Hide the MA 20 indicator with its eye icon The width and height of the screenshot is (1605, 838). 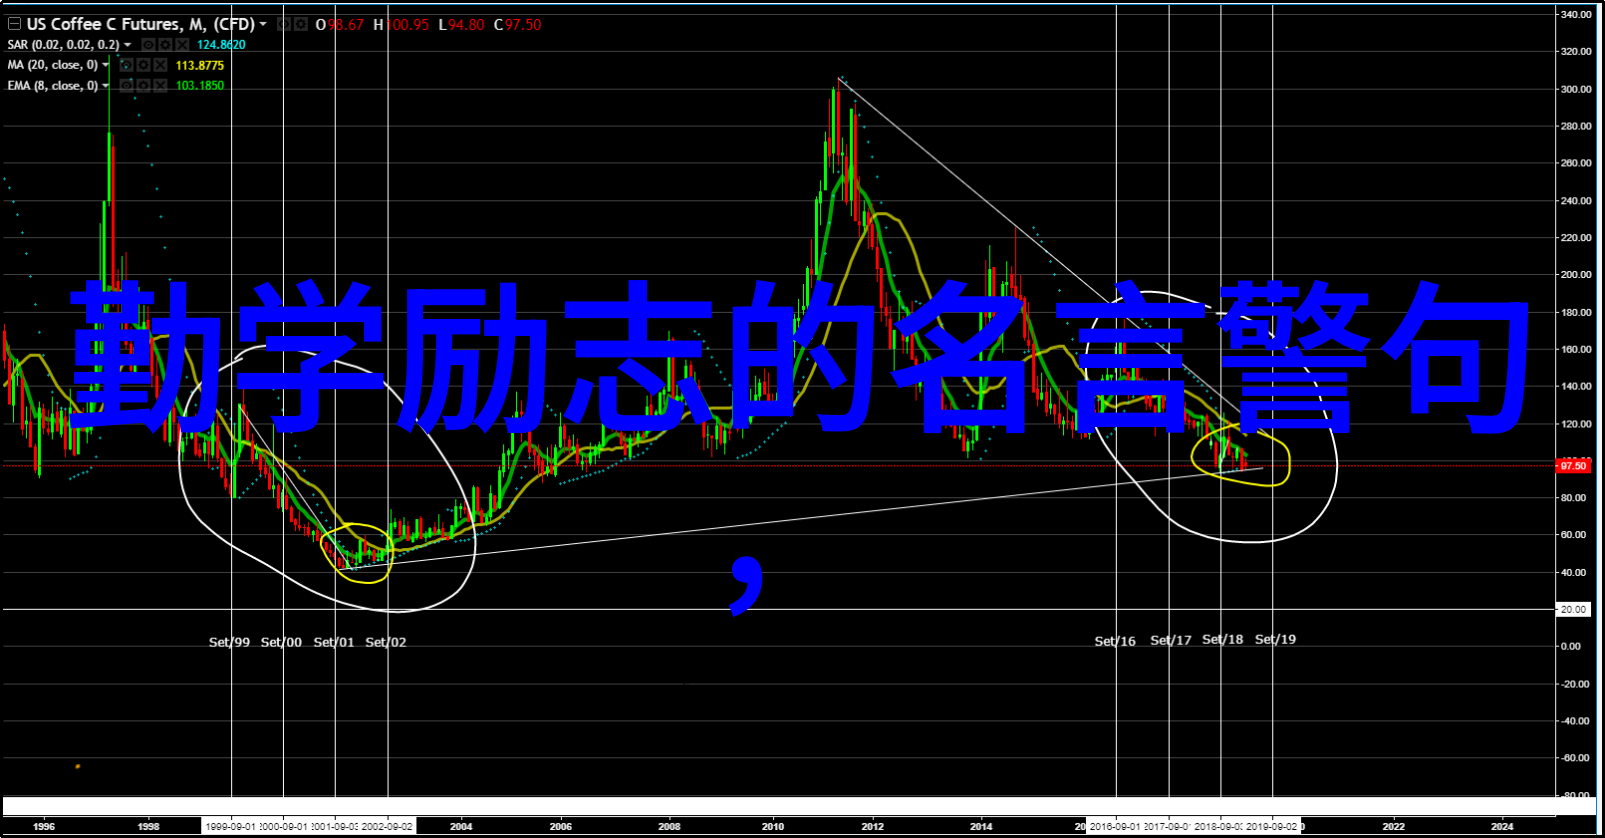point(126,65)
